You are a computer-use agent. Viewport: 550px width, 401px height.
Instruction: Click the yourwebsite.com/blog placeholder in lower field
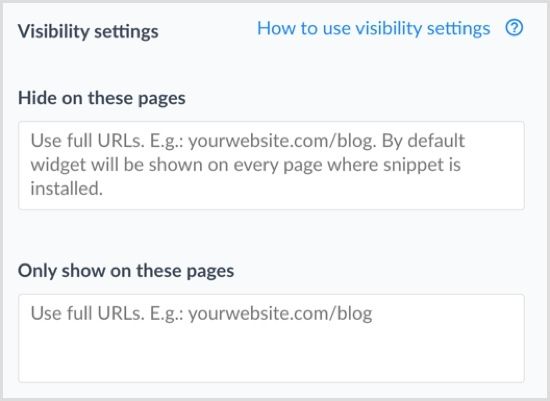[280, 314]
